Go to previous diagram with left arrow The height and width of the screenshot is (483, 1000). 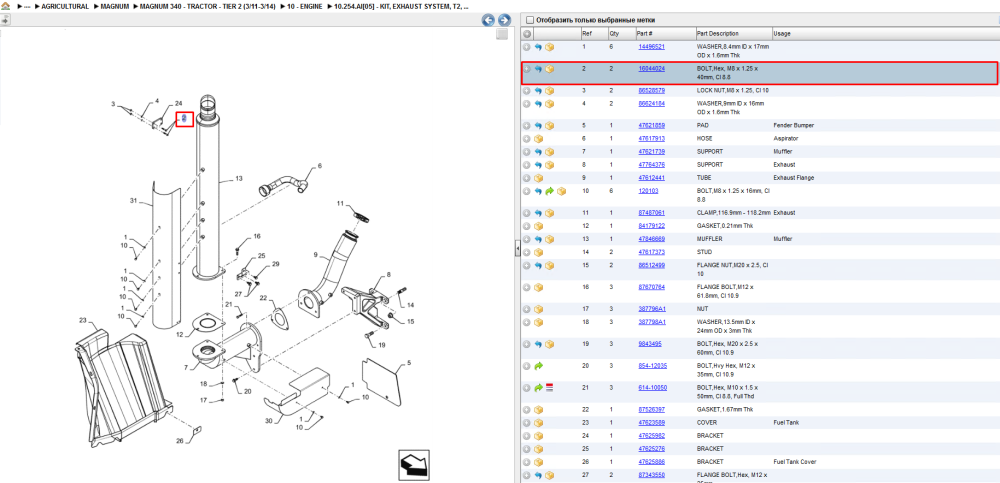point(489,20)
